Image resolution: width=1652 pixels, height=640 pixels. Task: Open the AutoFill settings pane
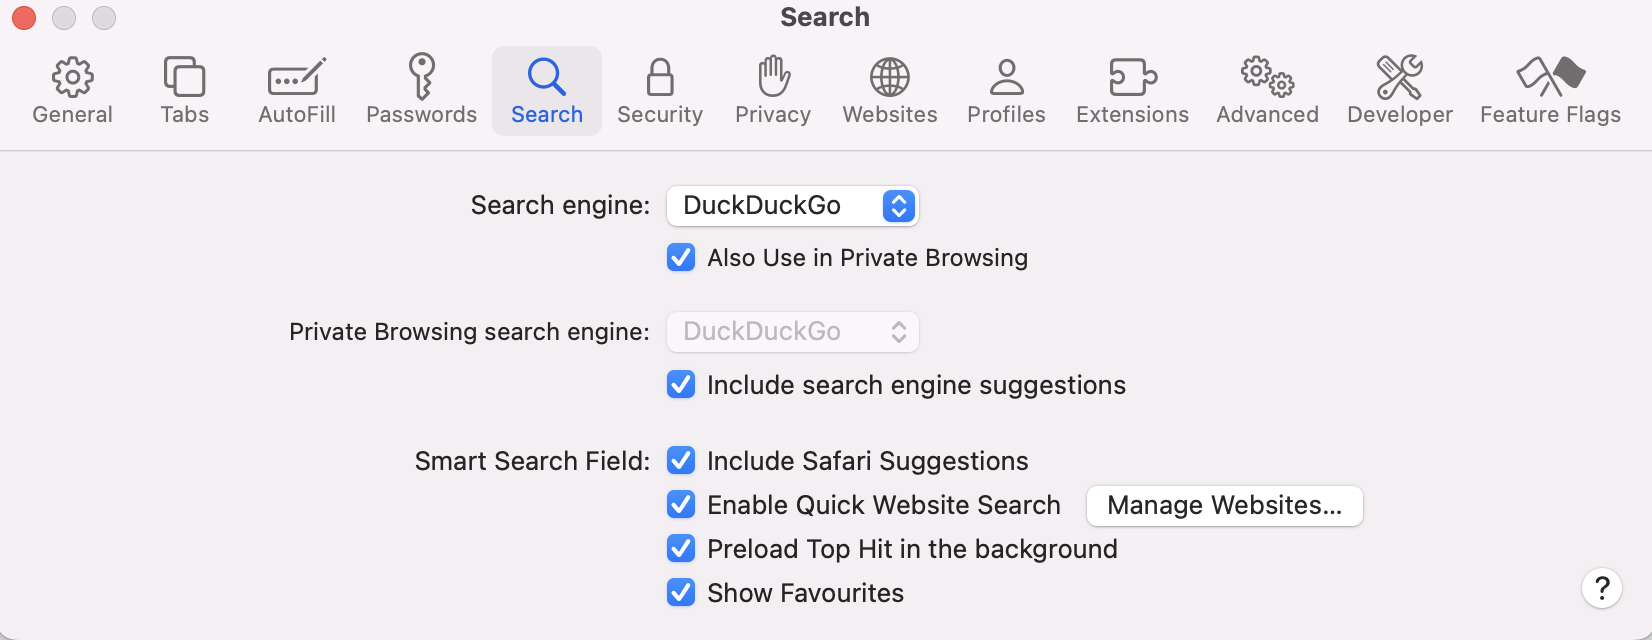pos(297,77)
